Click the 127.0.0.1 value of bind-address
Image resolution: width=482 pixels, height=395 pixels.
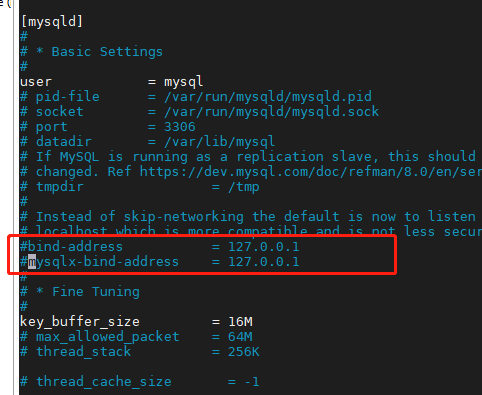coord(264,247)
